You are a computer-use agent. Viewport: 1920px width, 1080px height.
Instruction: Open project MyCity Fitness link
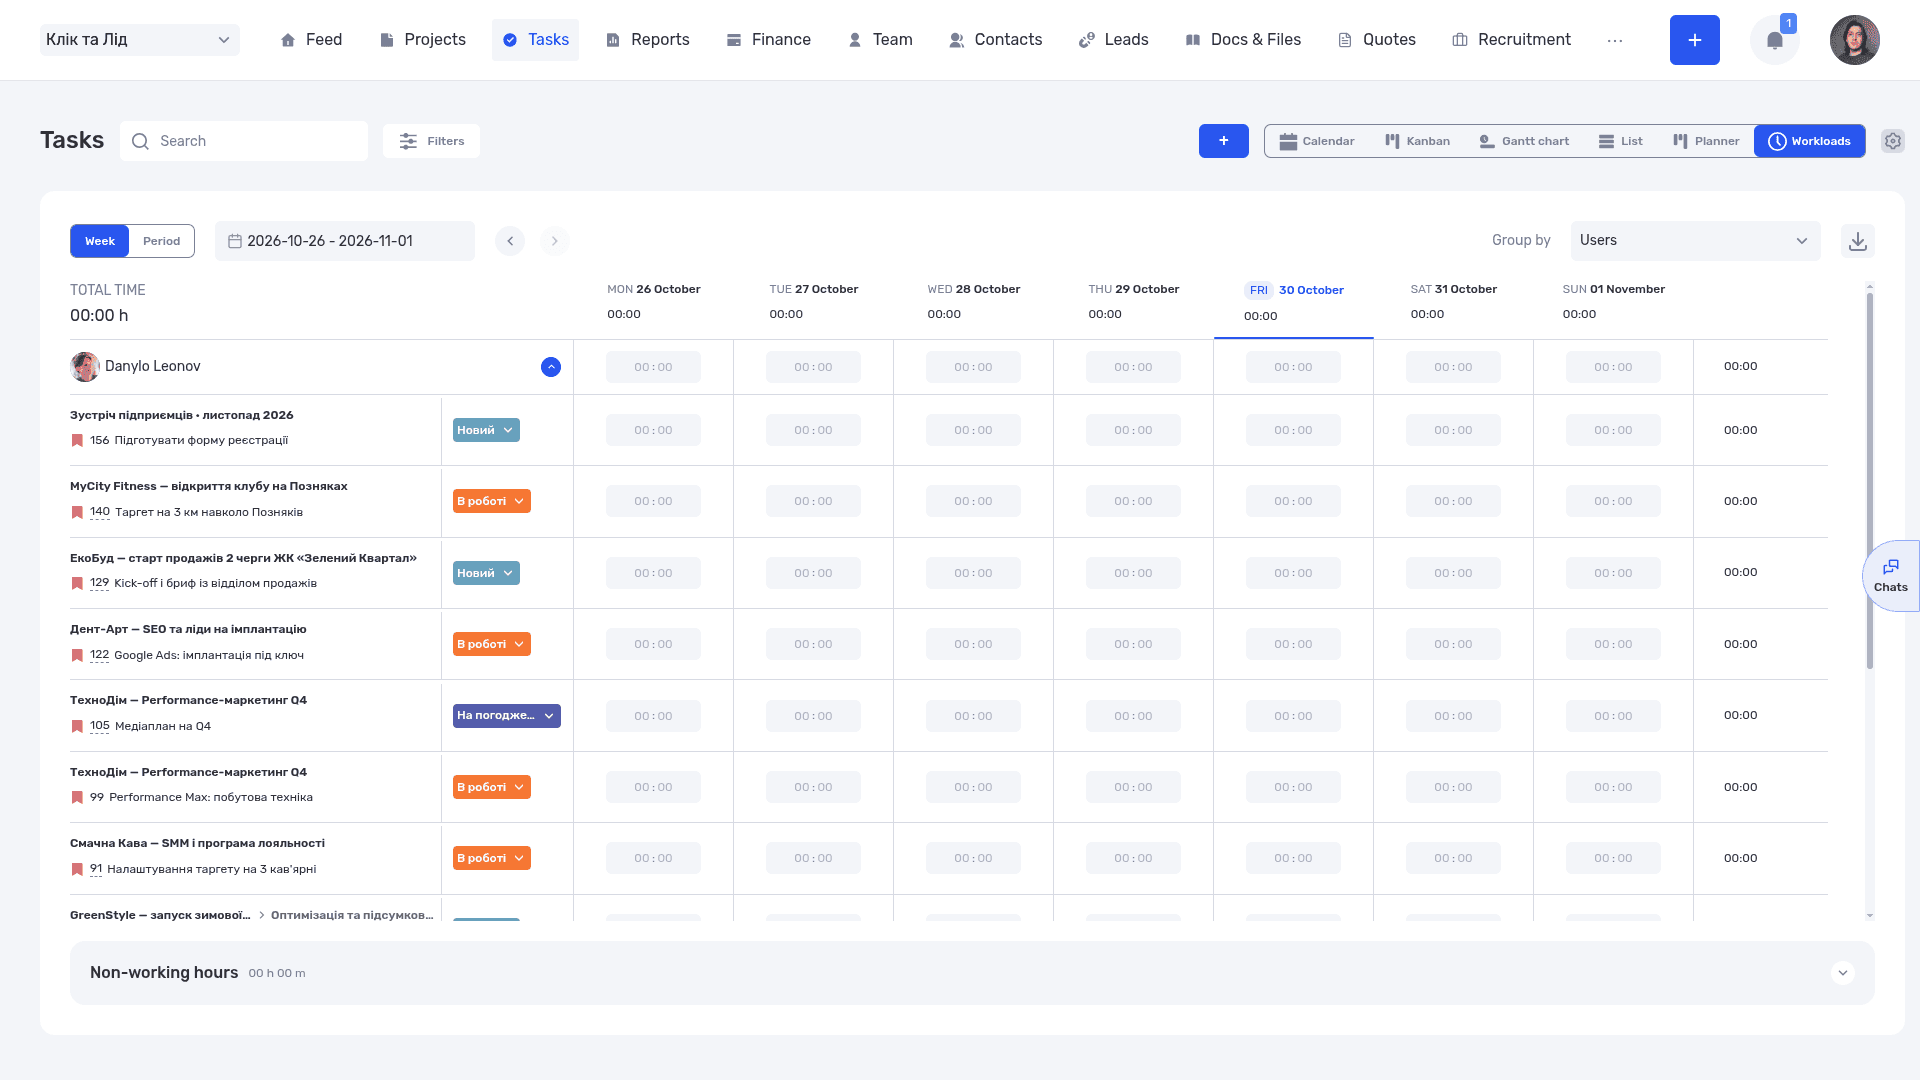[x=208, y=486]
